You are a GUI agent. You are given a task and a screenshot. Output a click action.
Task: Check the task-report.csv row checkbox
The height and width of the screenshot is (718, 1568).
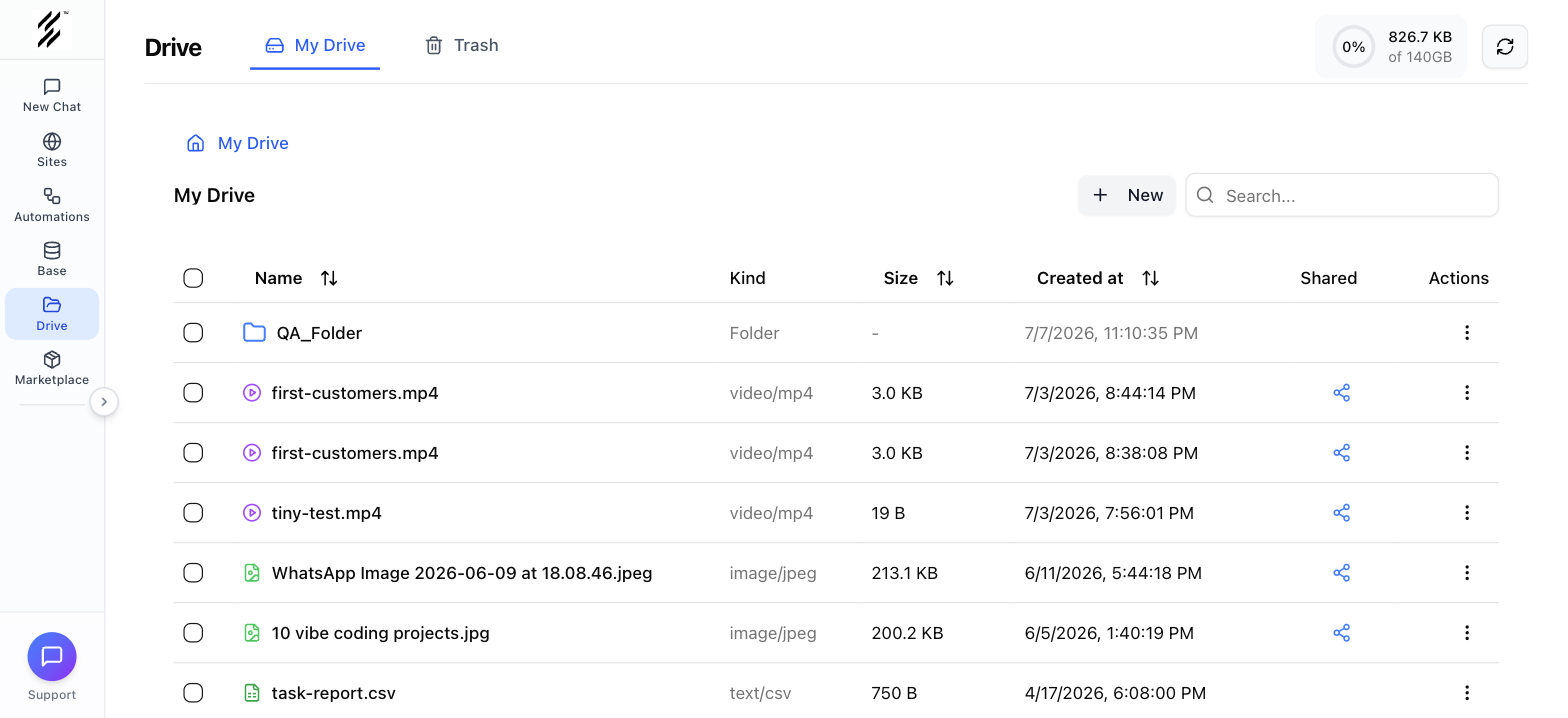pos(193,693)
